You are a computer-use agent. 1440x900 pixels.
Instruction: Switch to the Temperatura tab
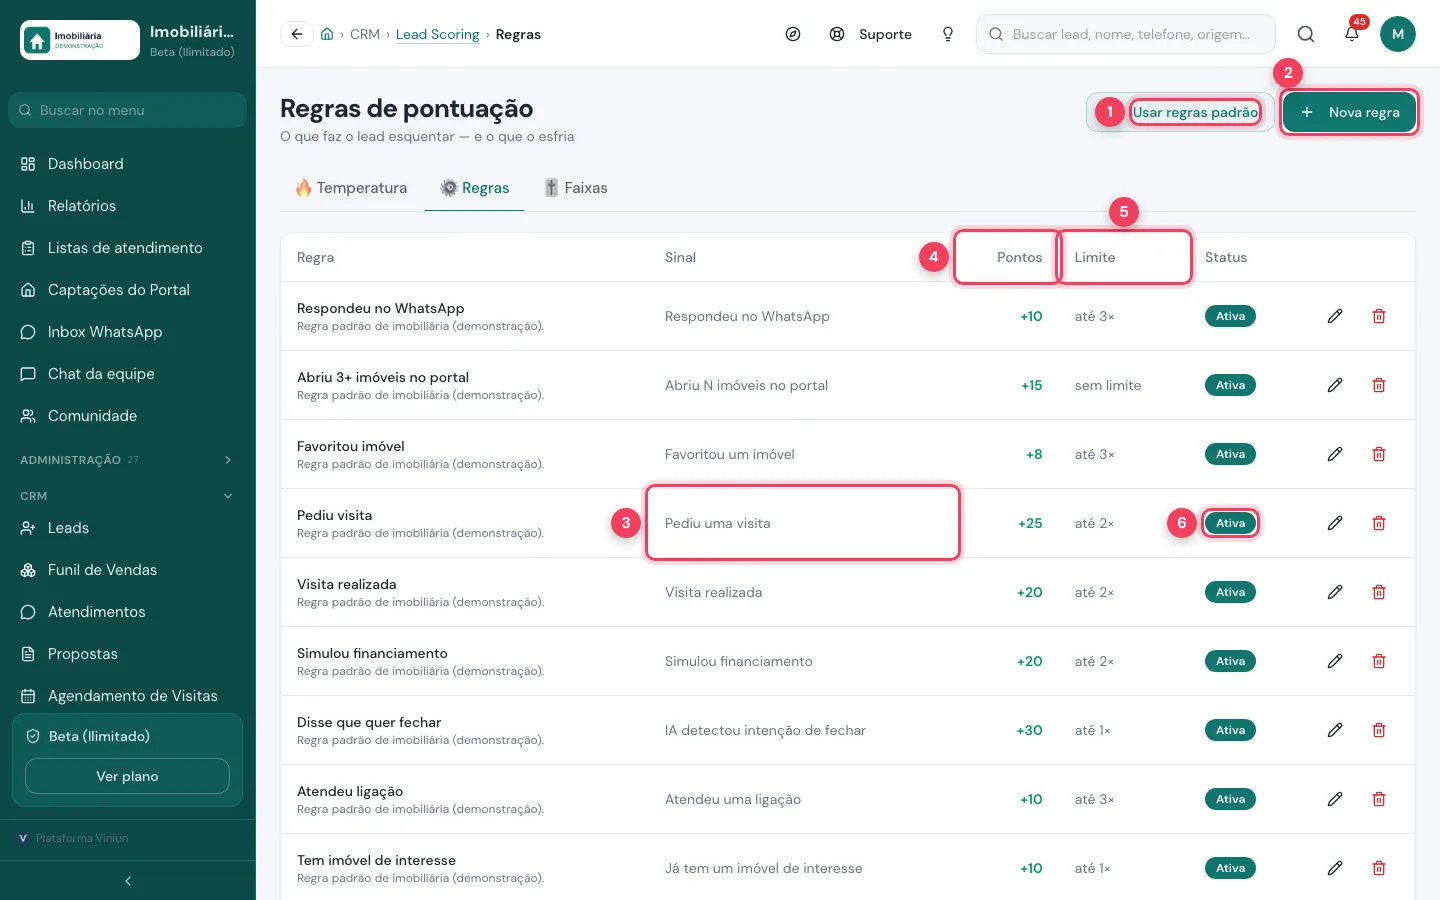tap(352, 188)
